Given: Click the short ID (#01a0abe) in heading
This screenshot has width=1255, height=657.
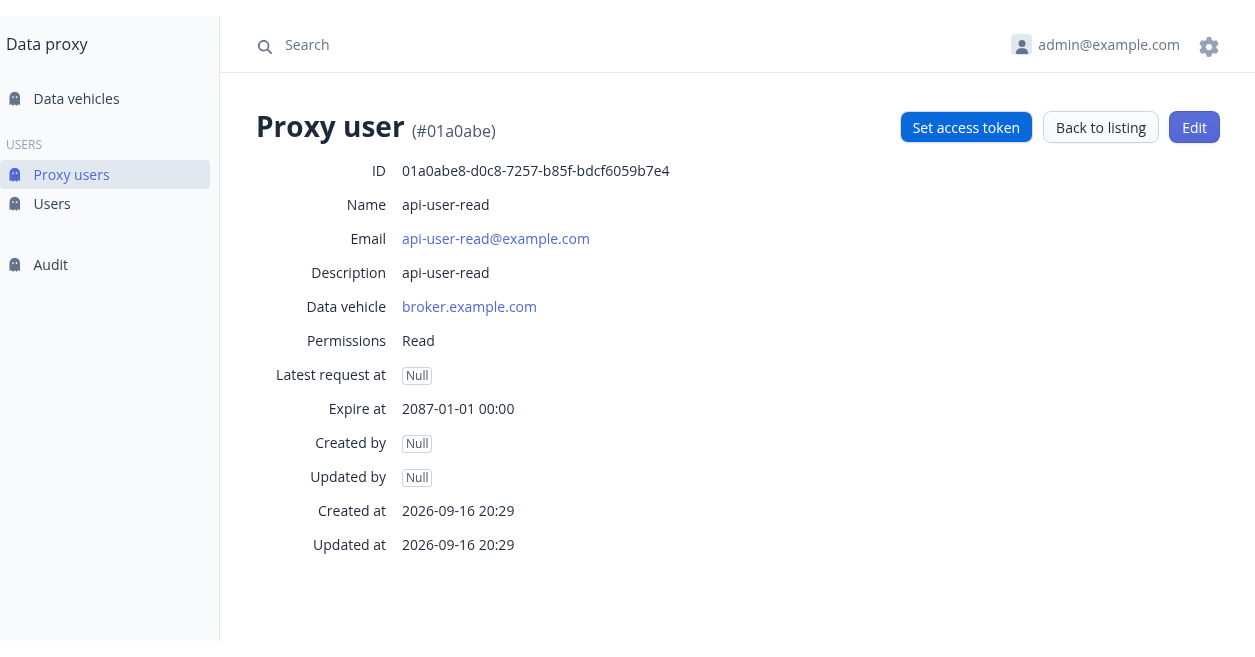Looking at the screenshot, I should click(x=454, y=131).
